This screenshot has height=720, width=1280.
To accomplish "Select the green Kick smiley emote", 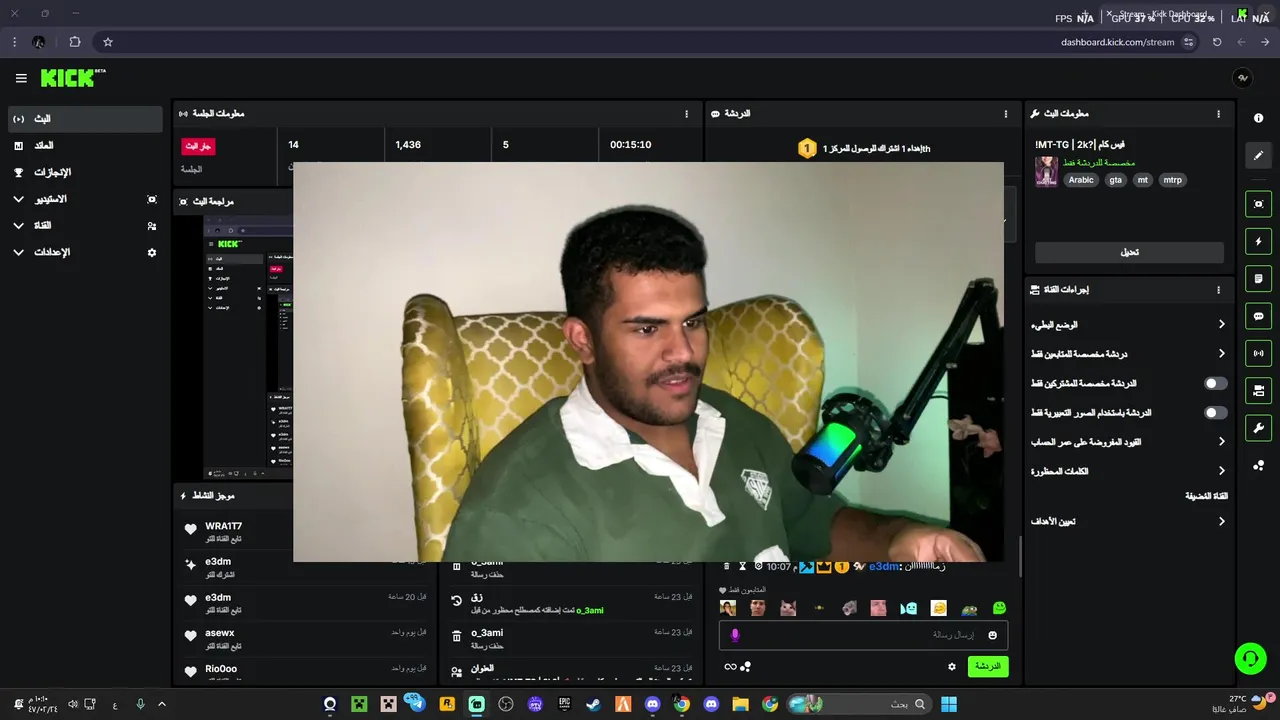I will (x=999, y=608).
